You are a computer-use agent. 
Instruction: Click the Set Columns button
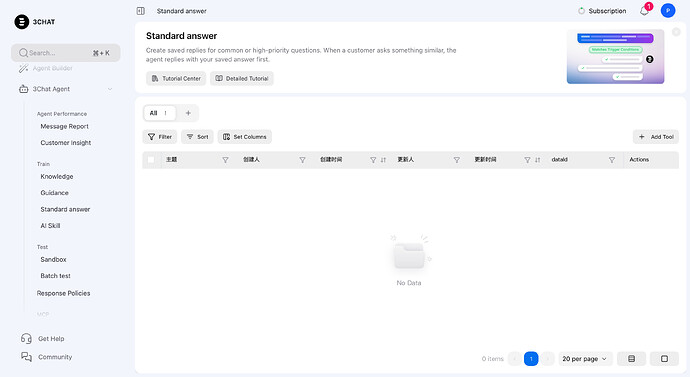tap(244, 137)
